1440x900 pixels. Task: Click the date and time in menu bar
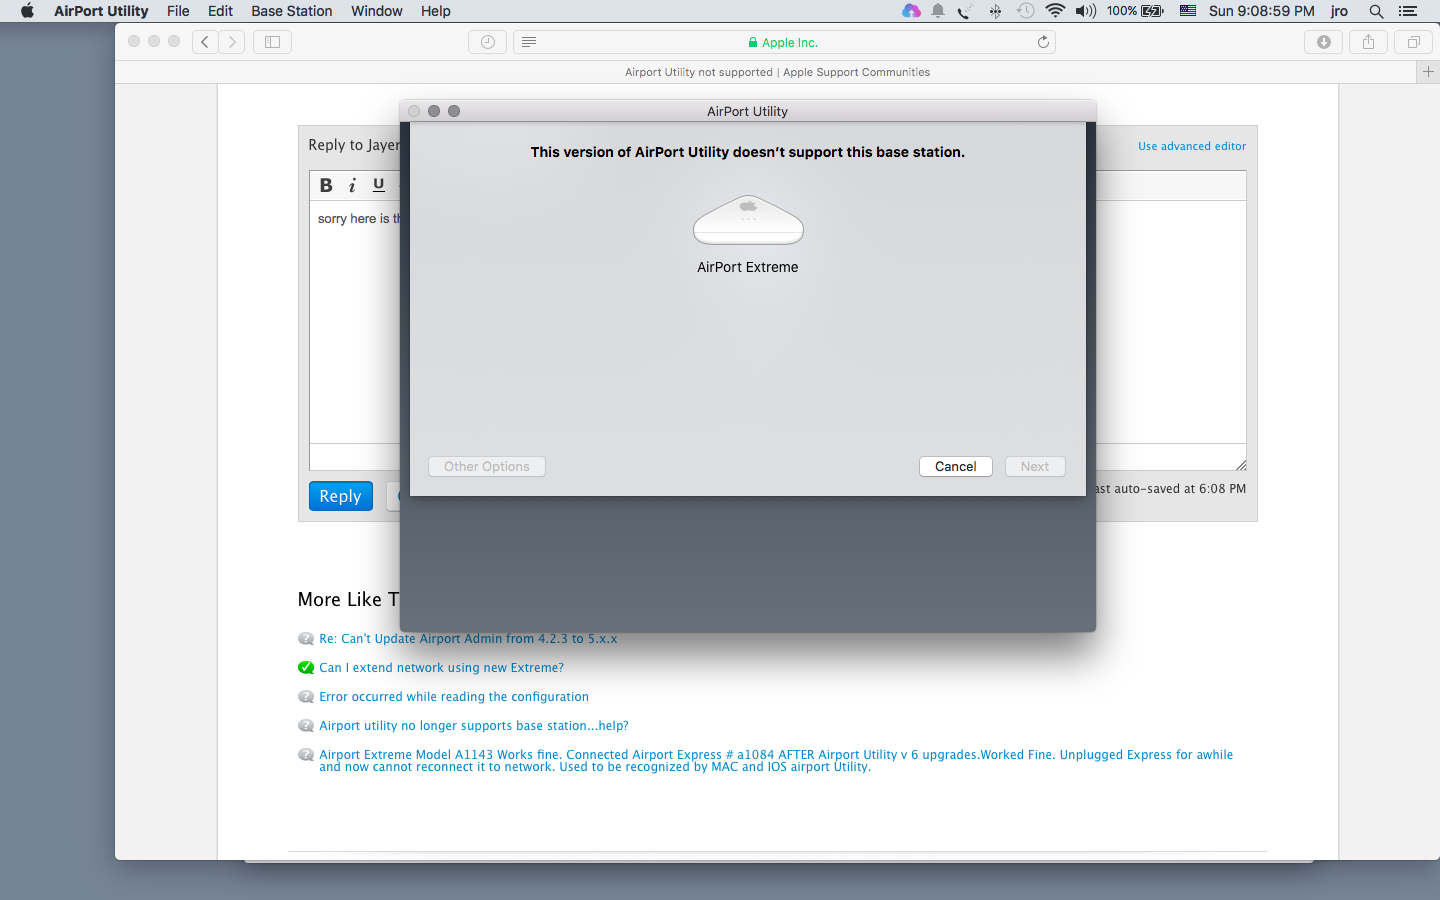1262,11
